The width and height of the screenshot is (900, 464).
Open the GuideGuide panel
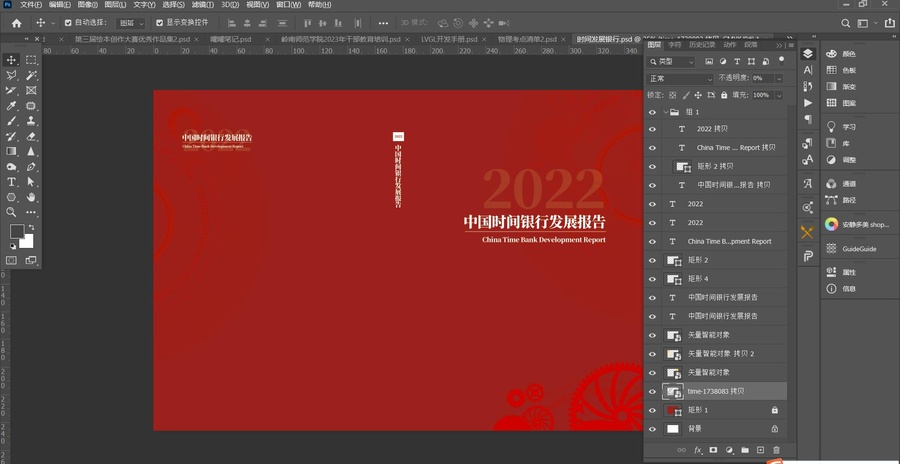tap(859, 249)
